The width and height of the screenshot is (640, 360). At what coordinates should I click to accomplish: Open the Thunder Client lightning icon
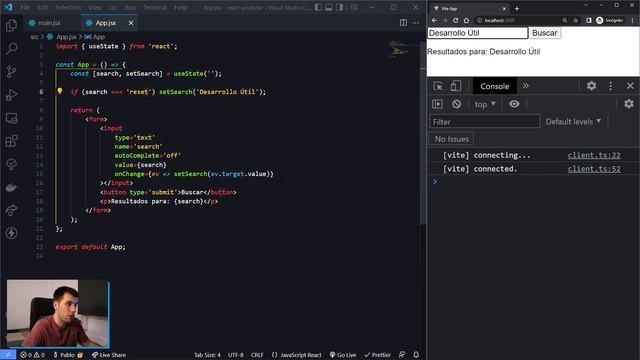click(11, 233)
